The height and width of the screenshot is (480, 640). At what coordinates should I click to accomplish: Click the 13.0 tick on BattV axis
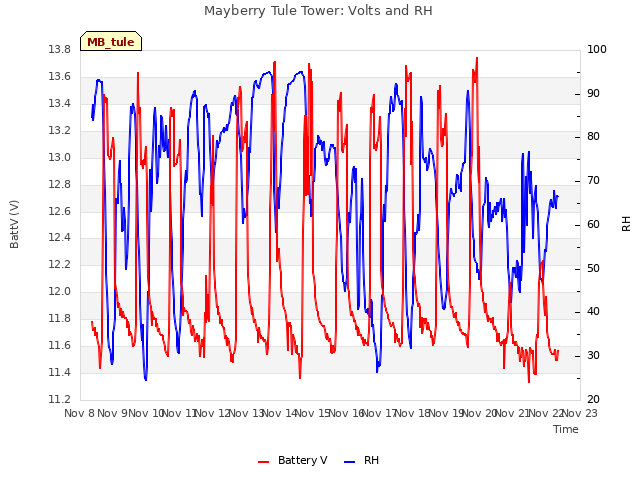(x=59, y=157)
